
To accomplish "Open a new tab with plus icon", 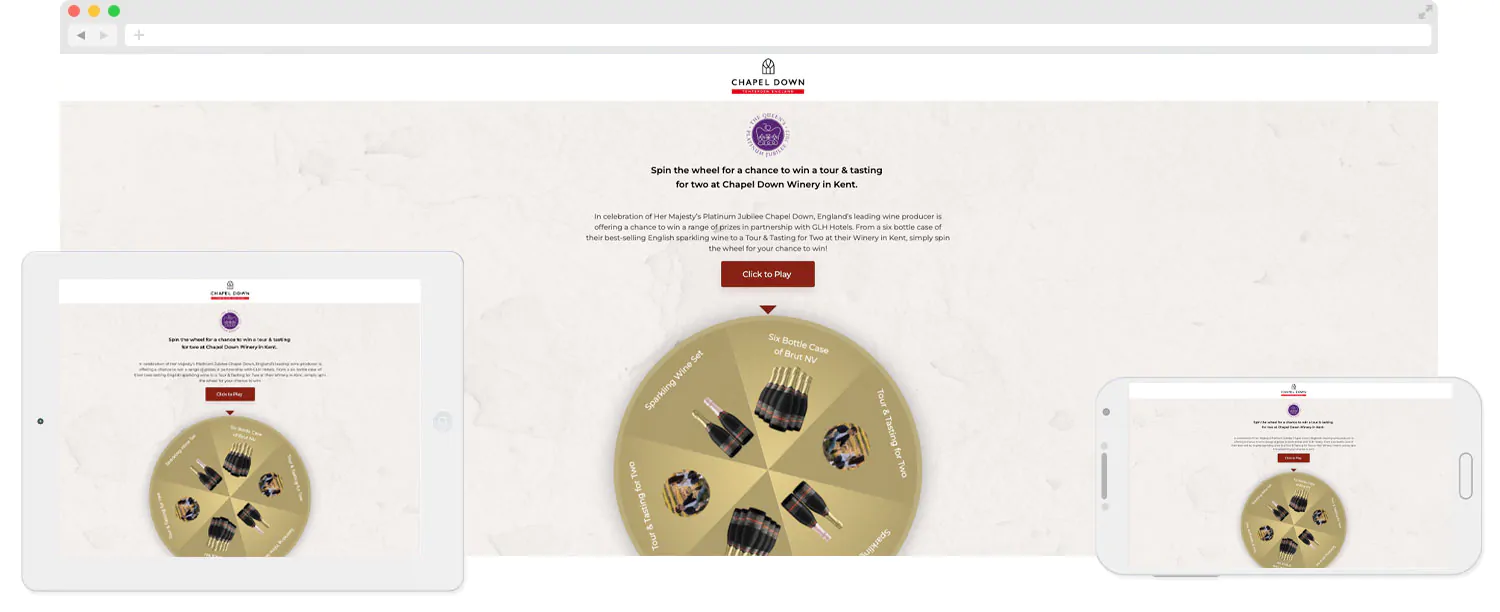I will [139, 35].
